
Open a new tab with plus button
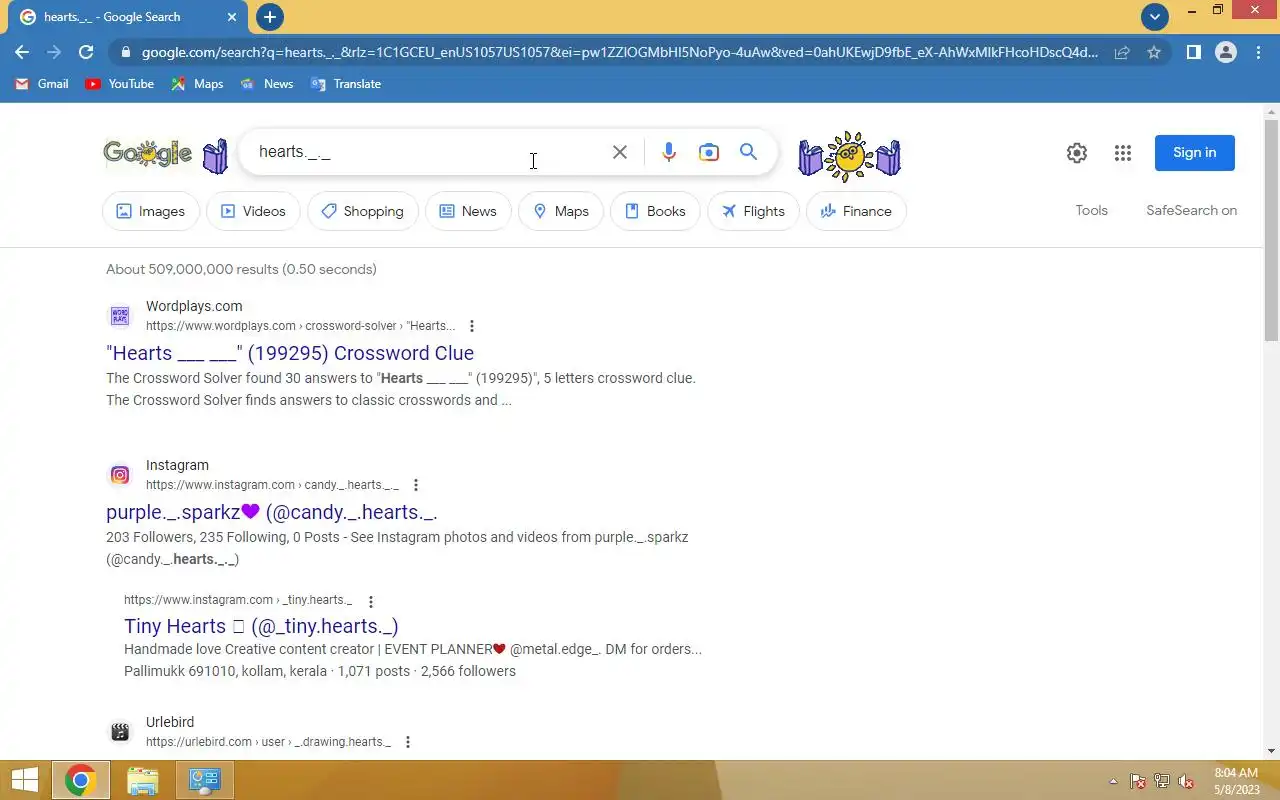[270, 17]
